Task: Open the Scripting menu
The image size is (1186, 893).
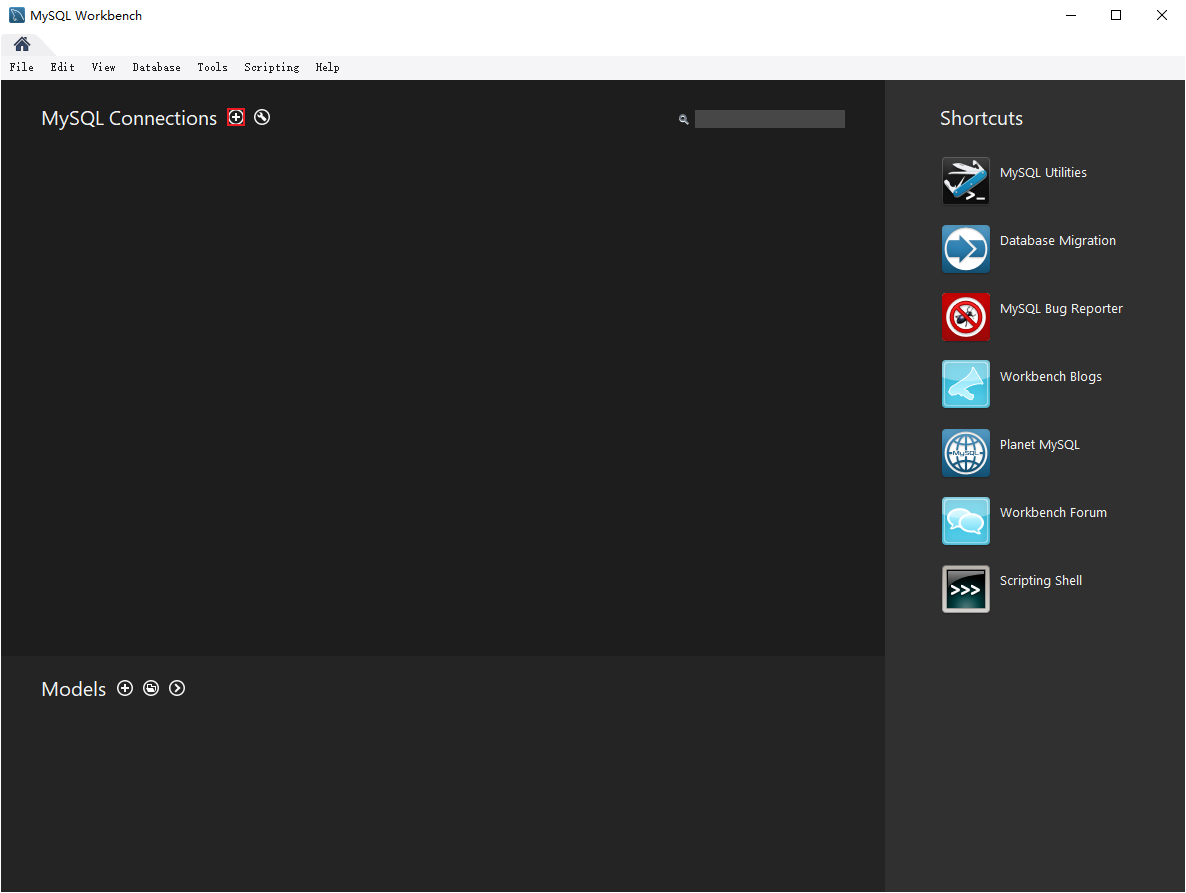Action: point(272,67)
